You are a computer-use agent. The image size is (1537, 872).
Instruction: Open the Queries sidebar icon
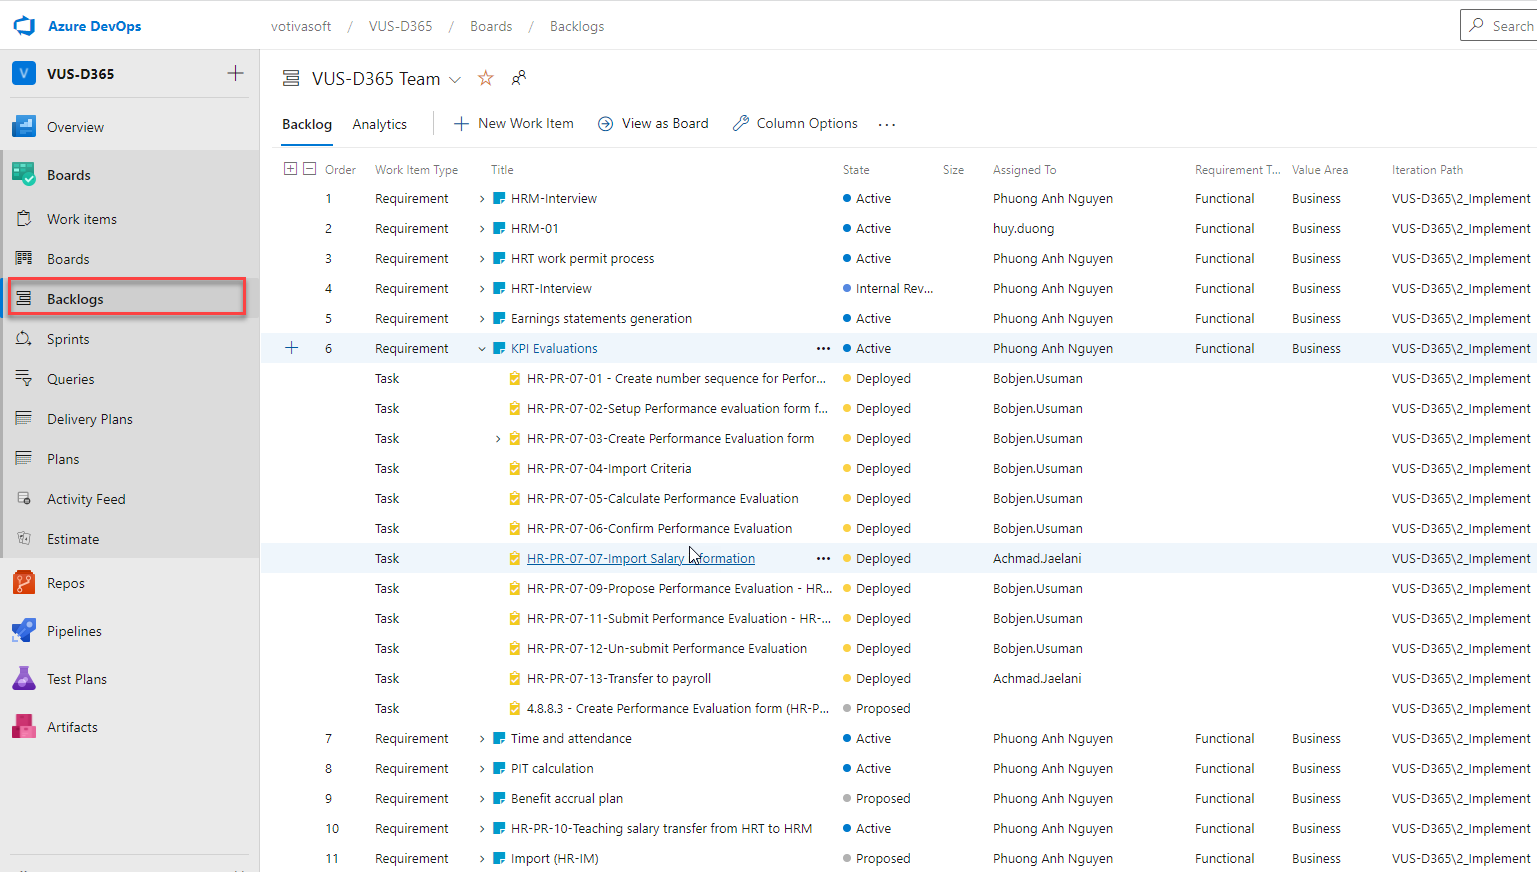click(x=24, y=379)
